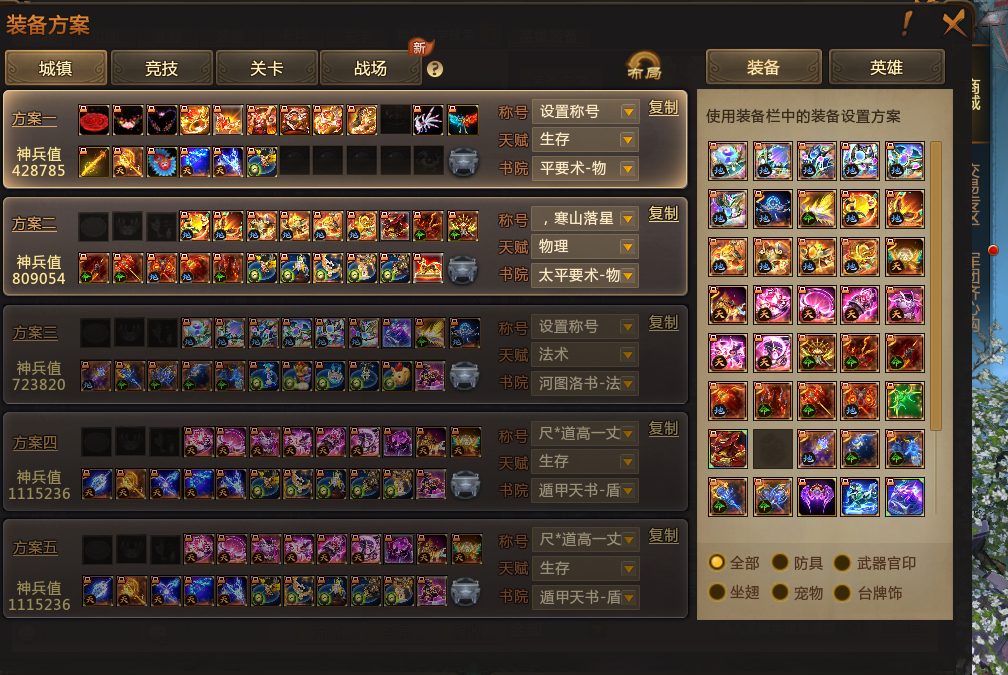Click the 方案五 scheme name
Viewport: 1008px width, 675px height.
[x=35, y=548]
